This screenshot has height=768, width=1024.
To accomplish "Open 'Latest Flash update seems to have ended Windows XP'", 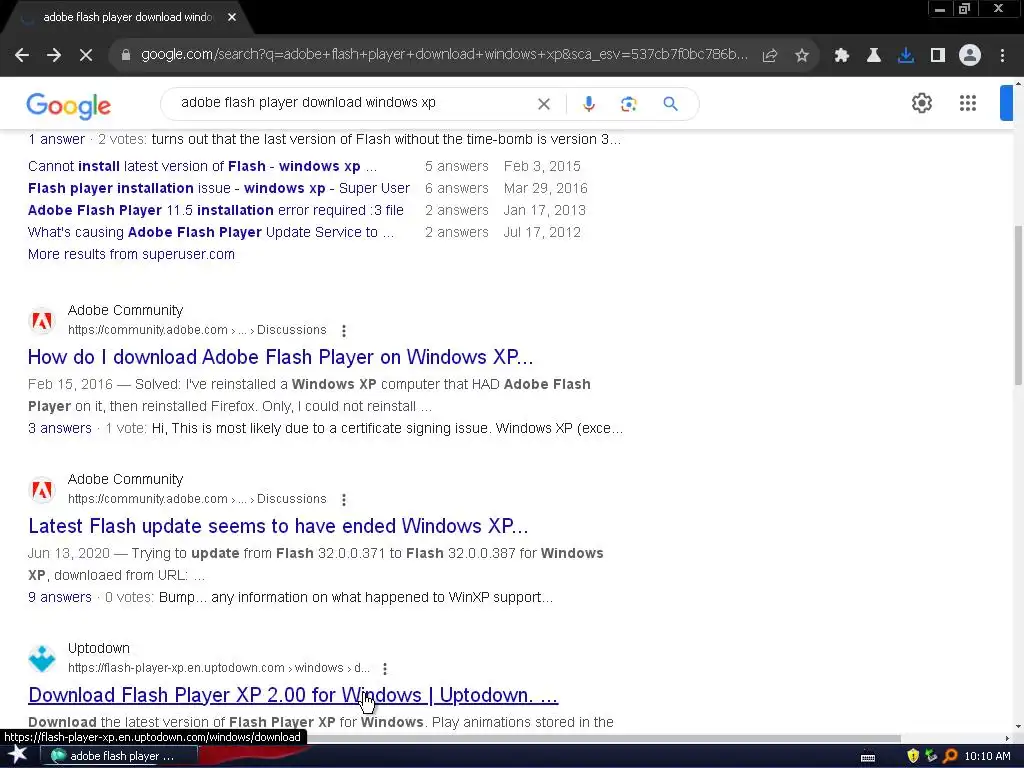I will pyautogui.click(x=278, y=526).
